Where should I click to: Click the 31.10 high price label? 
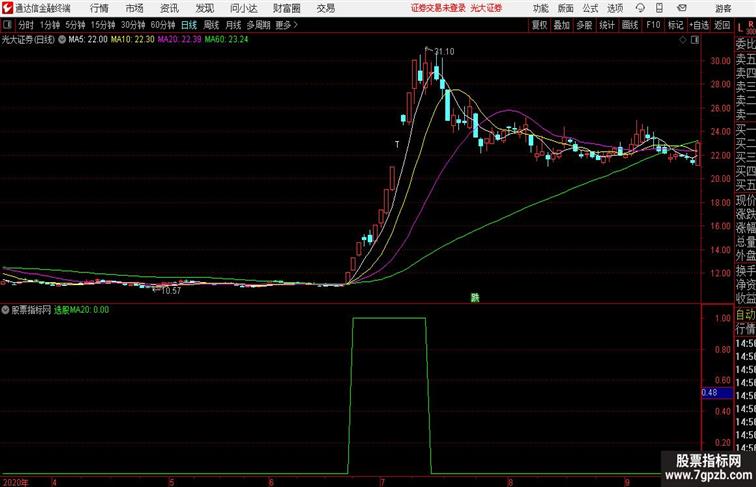(444, 52)
